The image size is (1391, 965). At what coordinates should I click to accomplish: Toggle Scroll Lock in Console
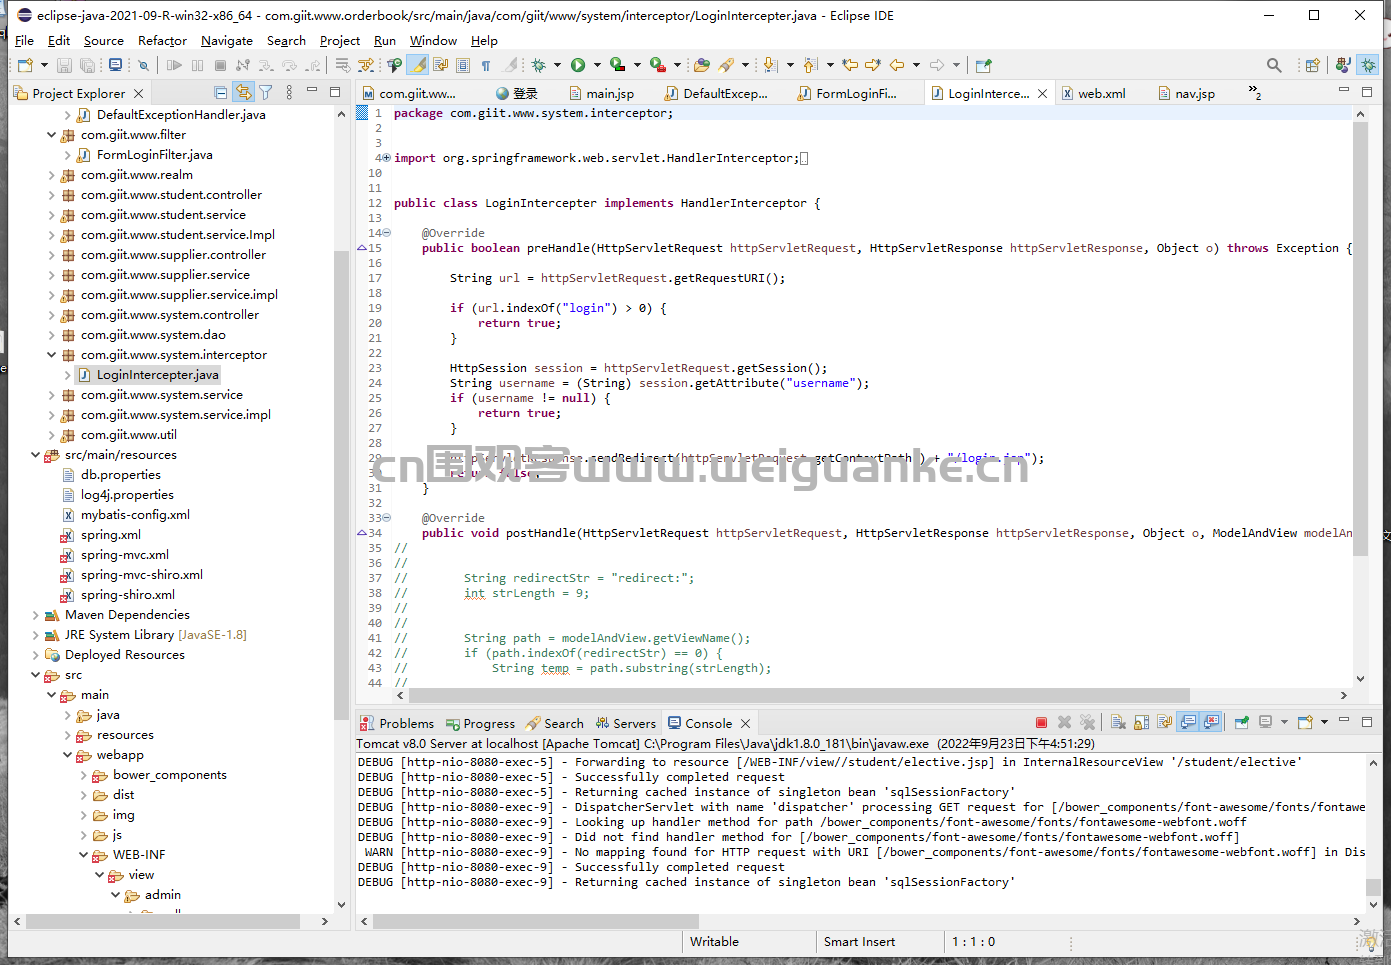tap(1141, 722)
